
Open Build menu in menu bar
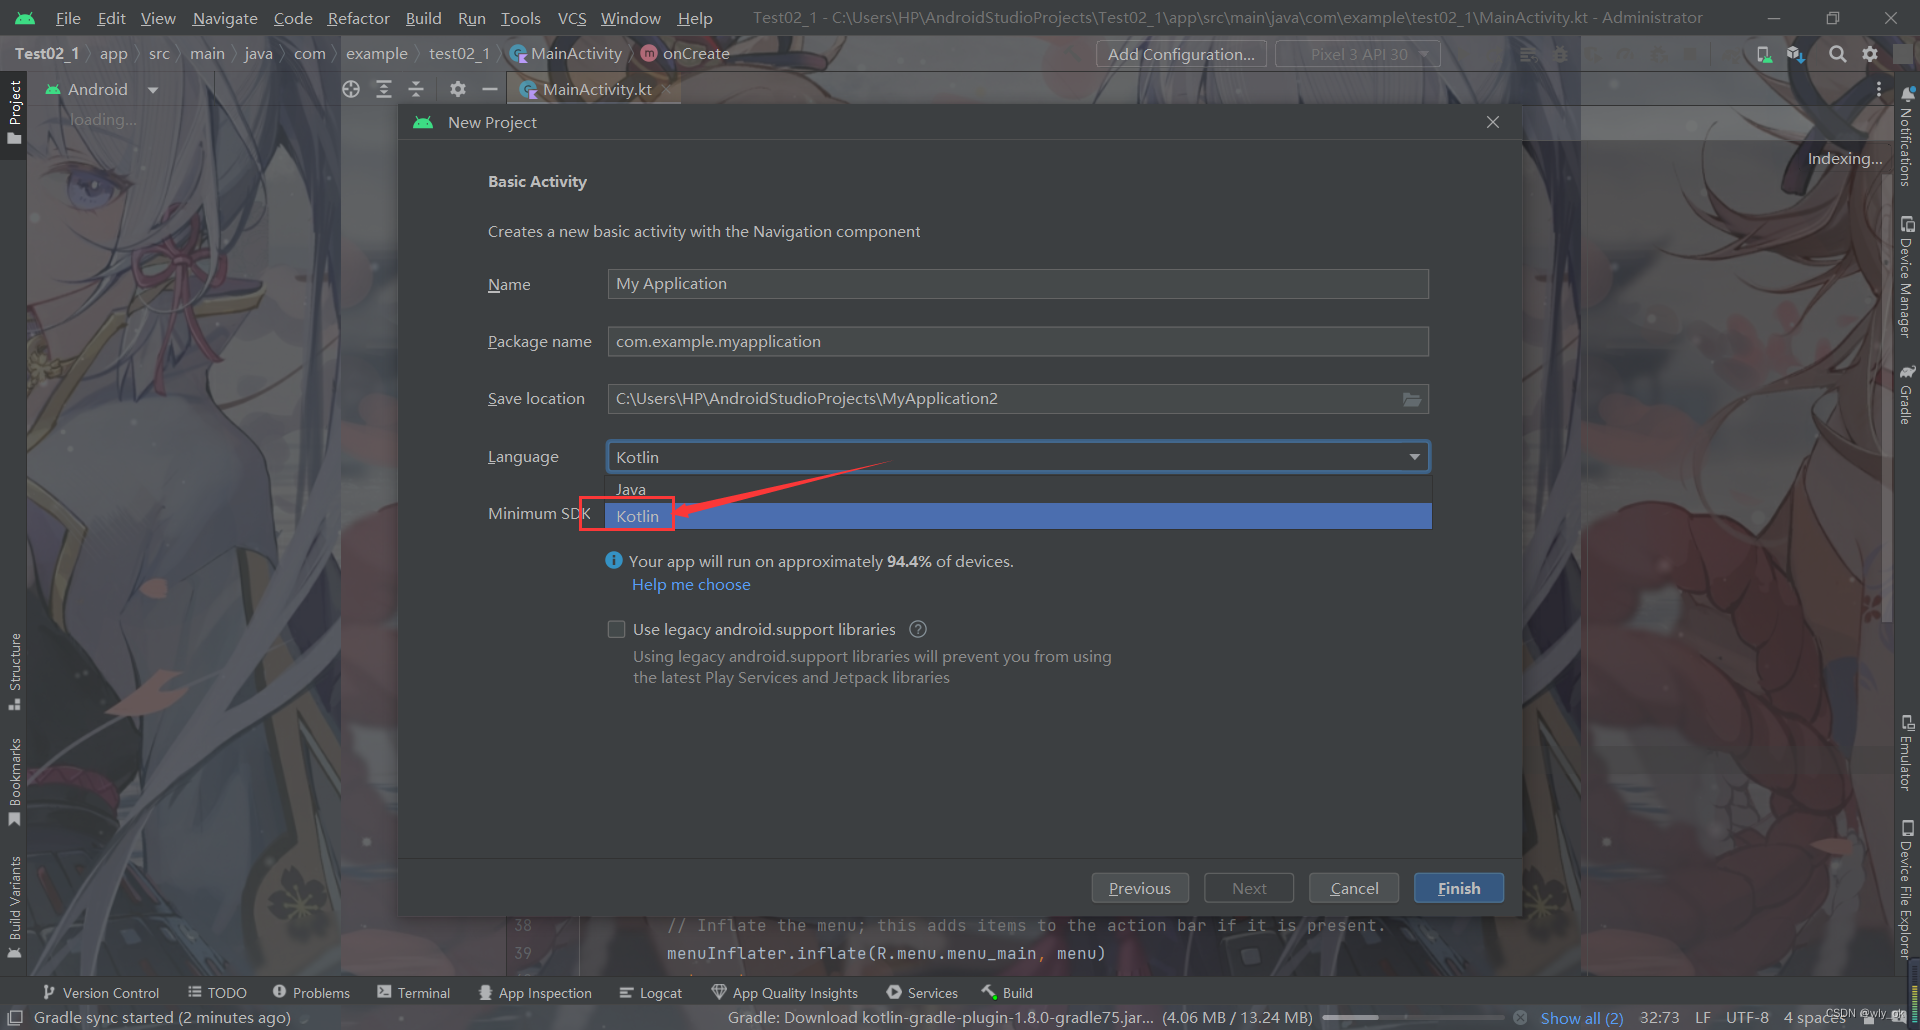[x=423, y=18]
